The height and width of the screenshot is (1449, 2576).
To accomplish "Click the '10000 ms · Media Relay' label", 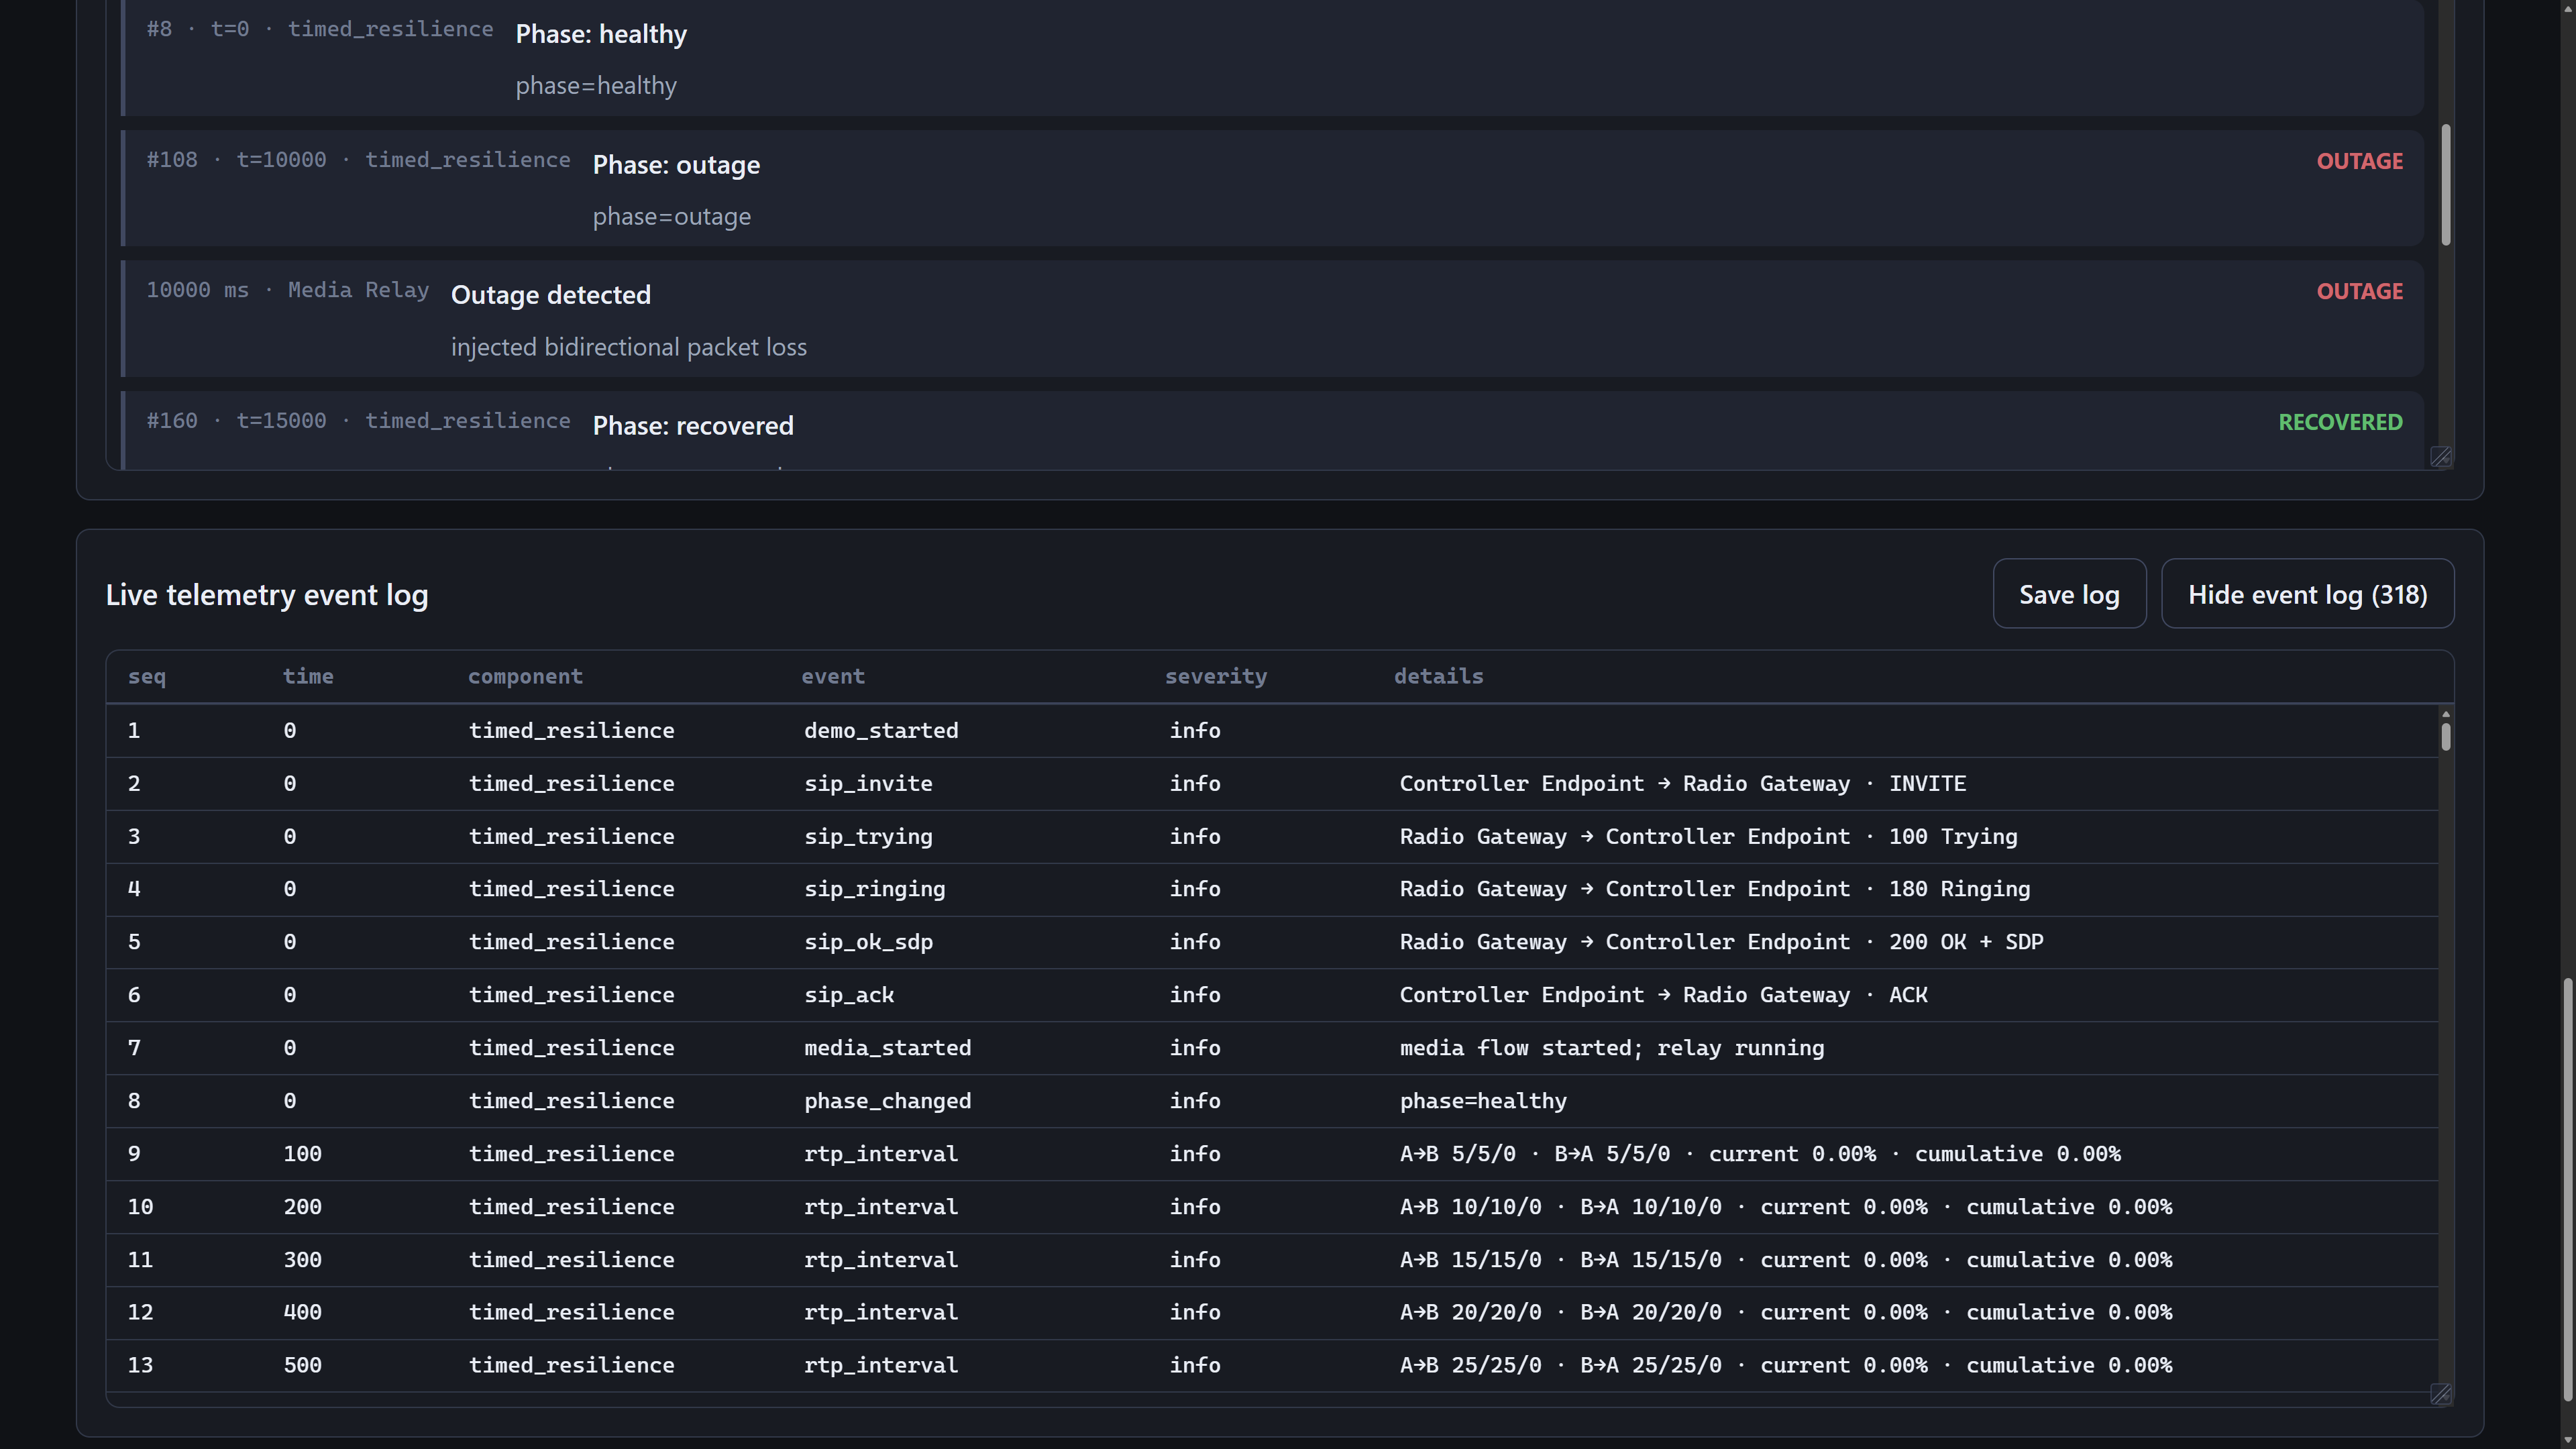I will tap(288, 290).
